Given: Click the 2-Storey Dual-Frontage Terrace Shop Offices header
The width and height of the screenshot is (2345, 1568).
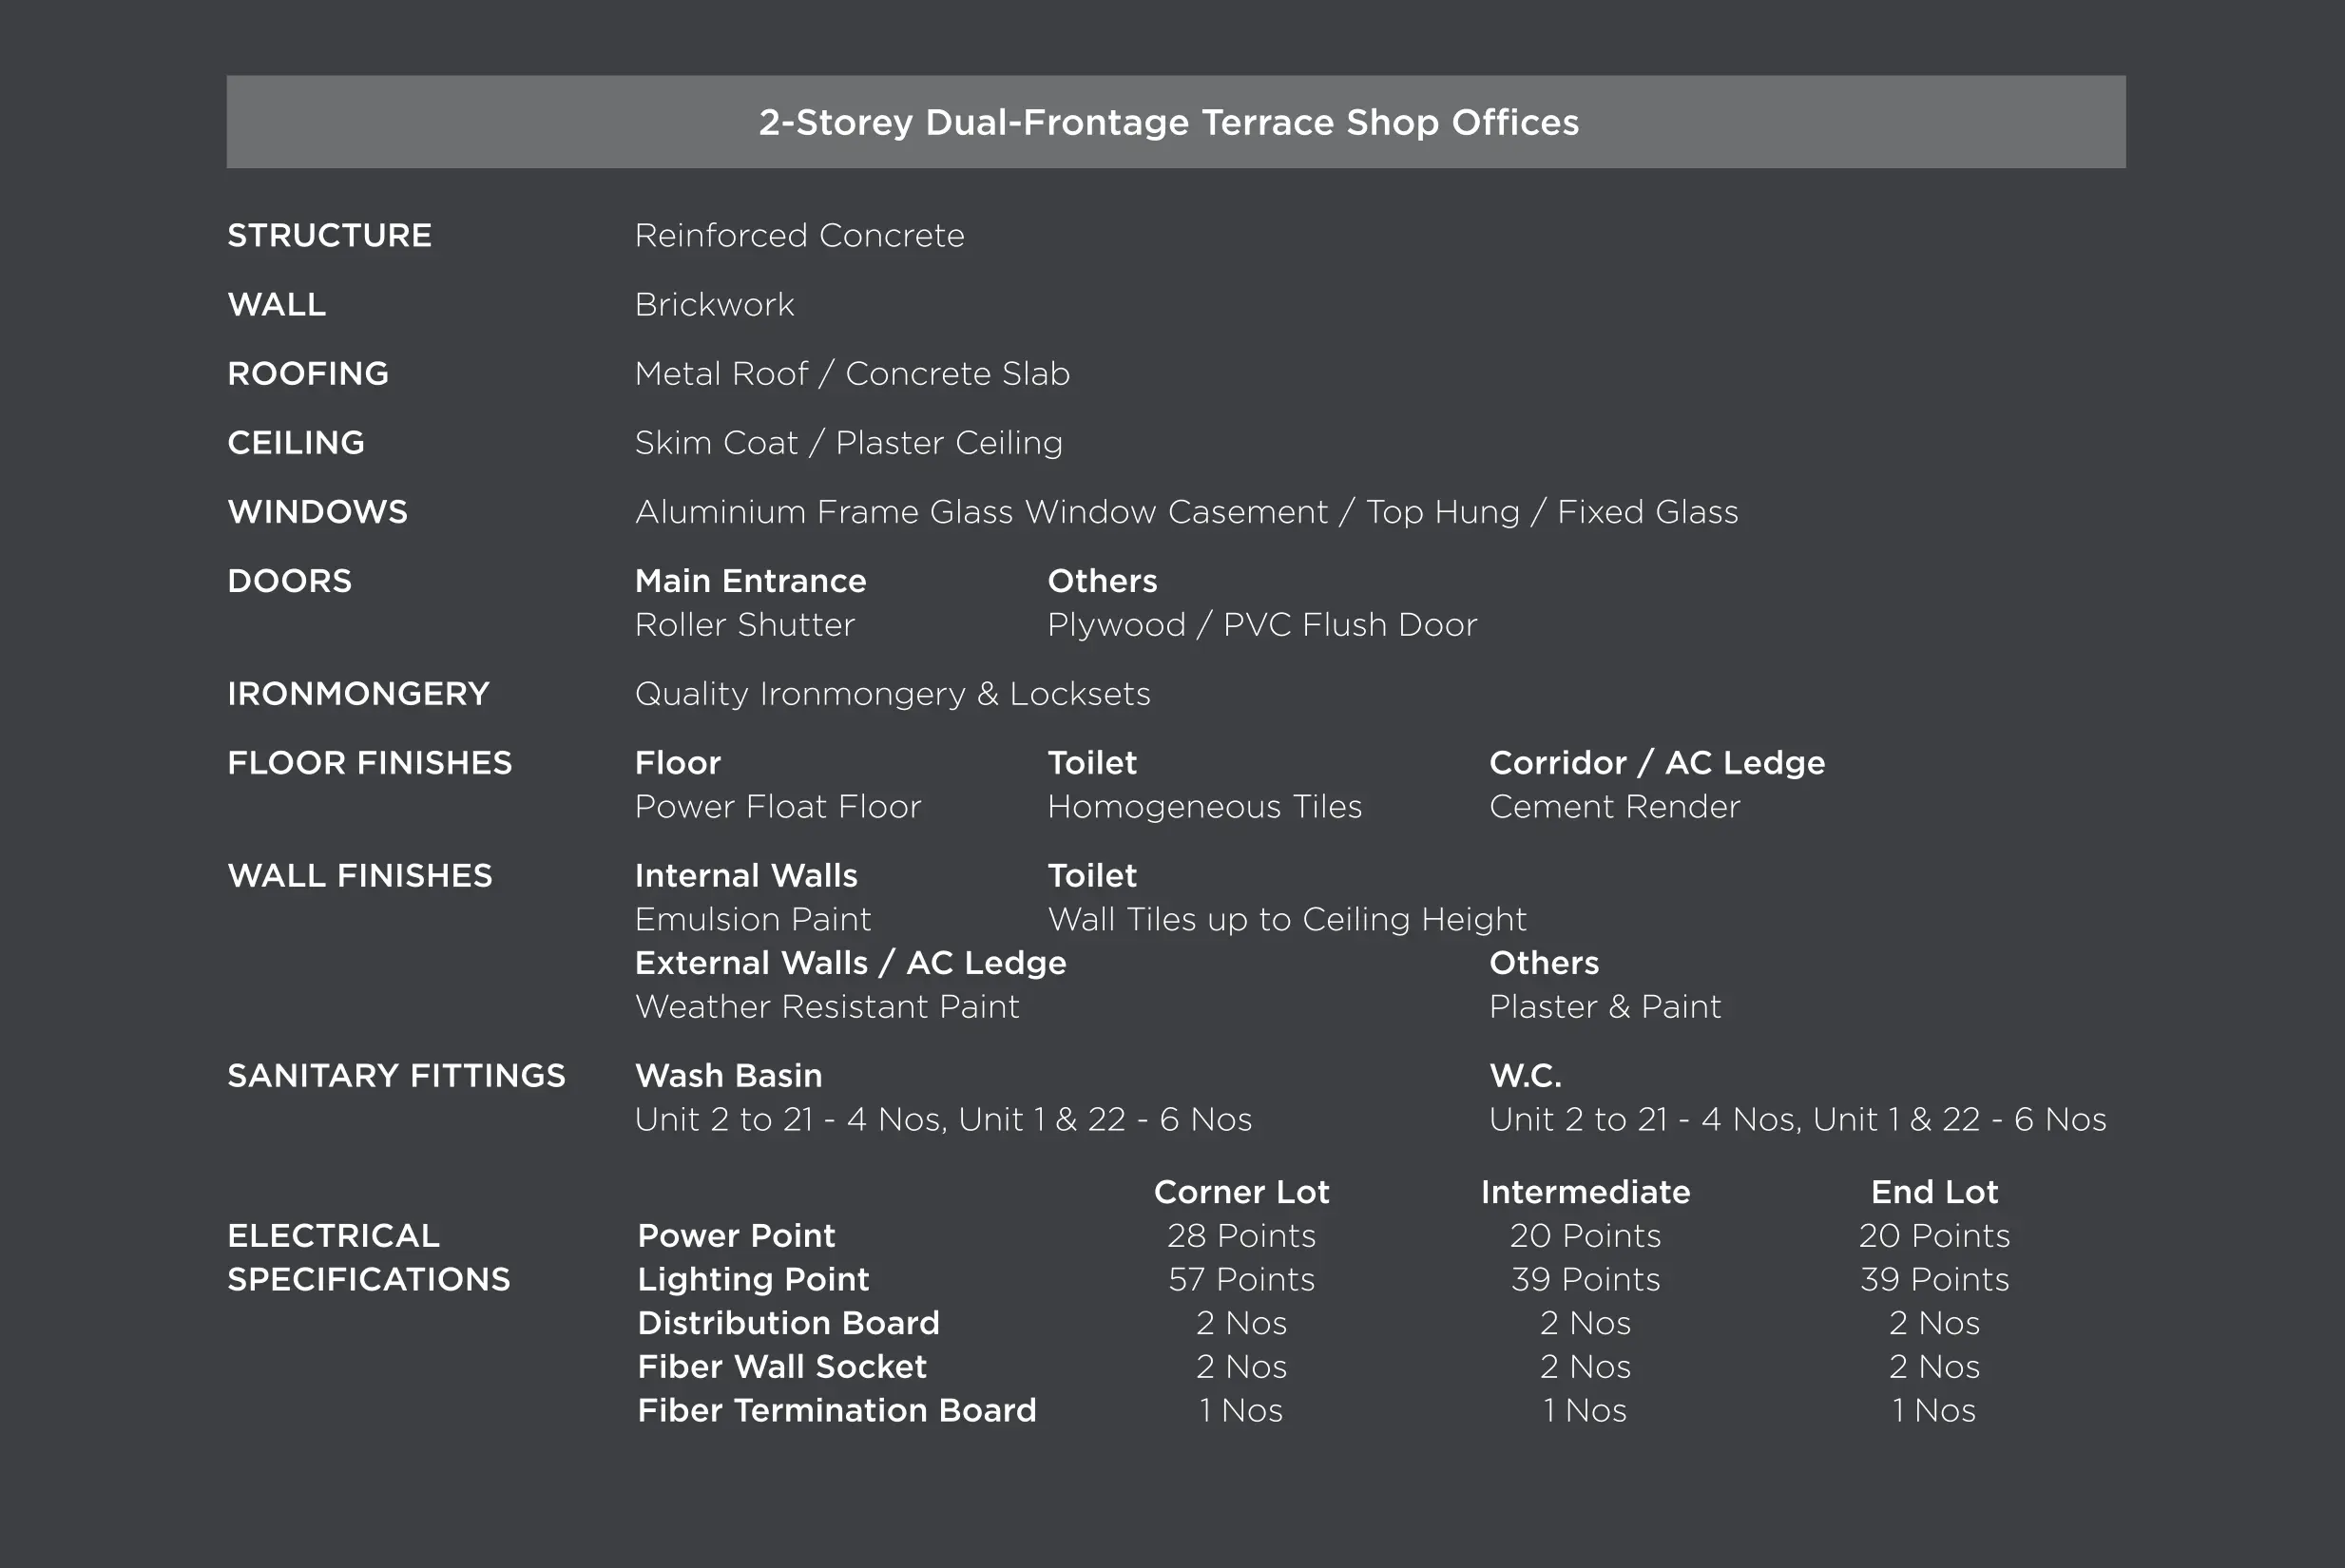Looking at the screenshot, I should (x=1168, y=122).
